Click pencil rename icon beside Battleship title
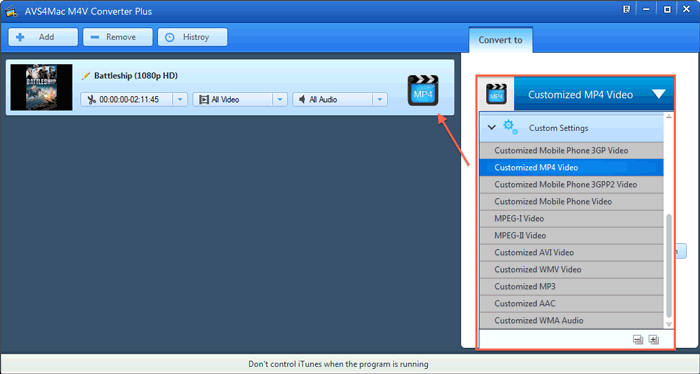Screen dimensions: 700x374 86,76
